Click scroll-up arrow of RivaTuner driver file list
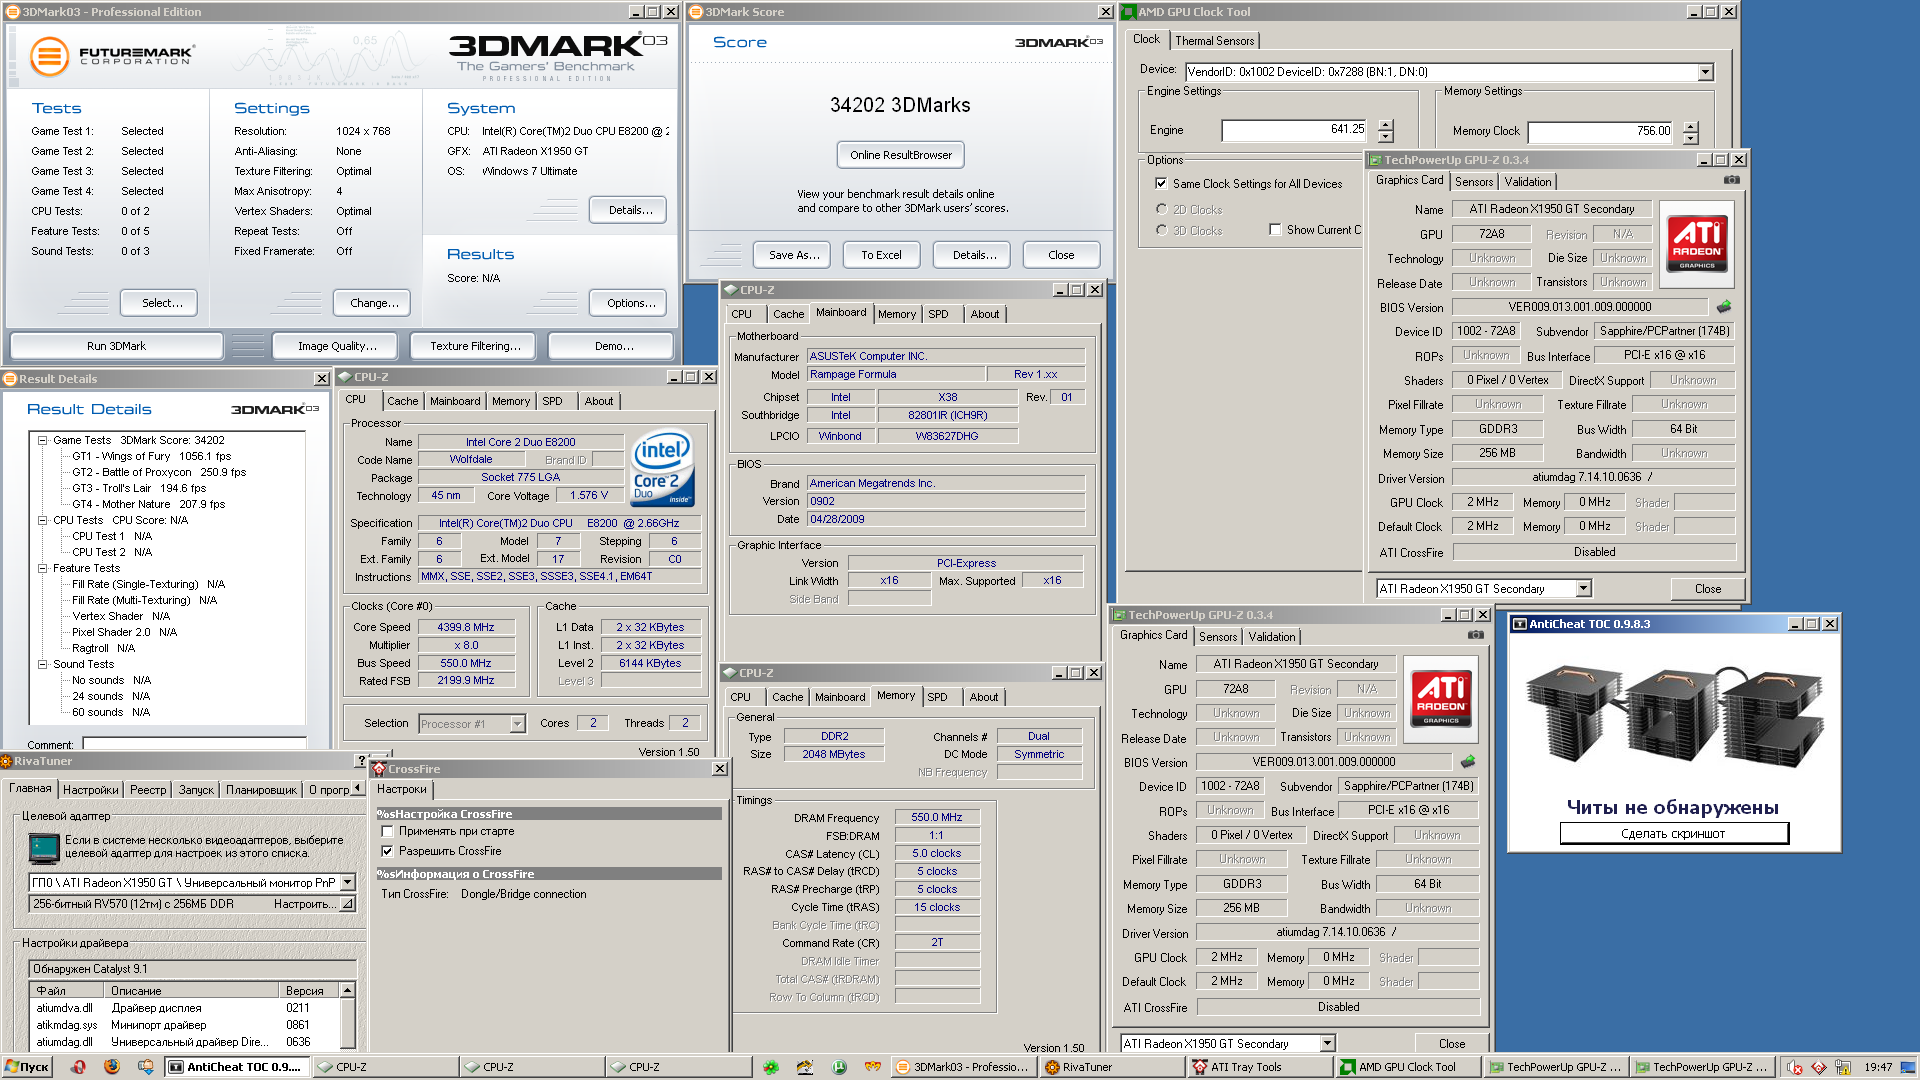The image size is (1920, 1080). pos(347,990)
